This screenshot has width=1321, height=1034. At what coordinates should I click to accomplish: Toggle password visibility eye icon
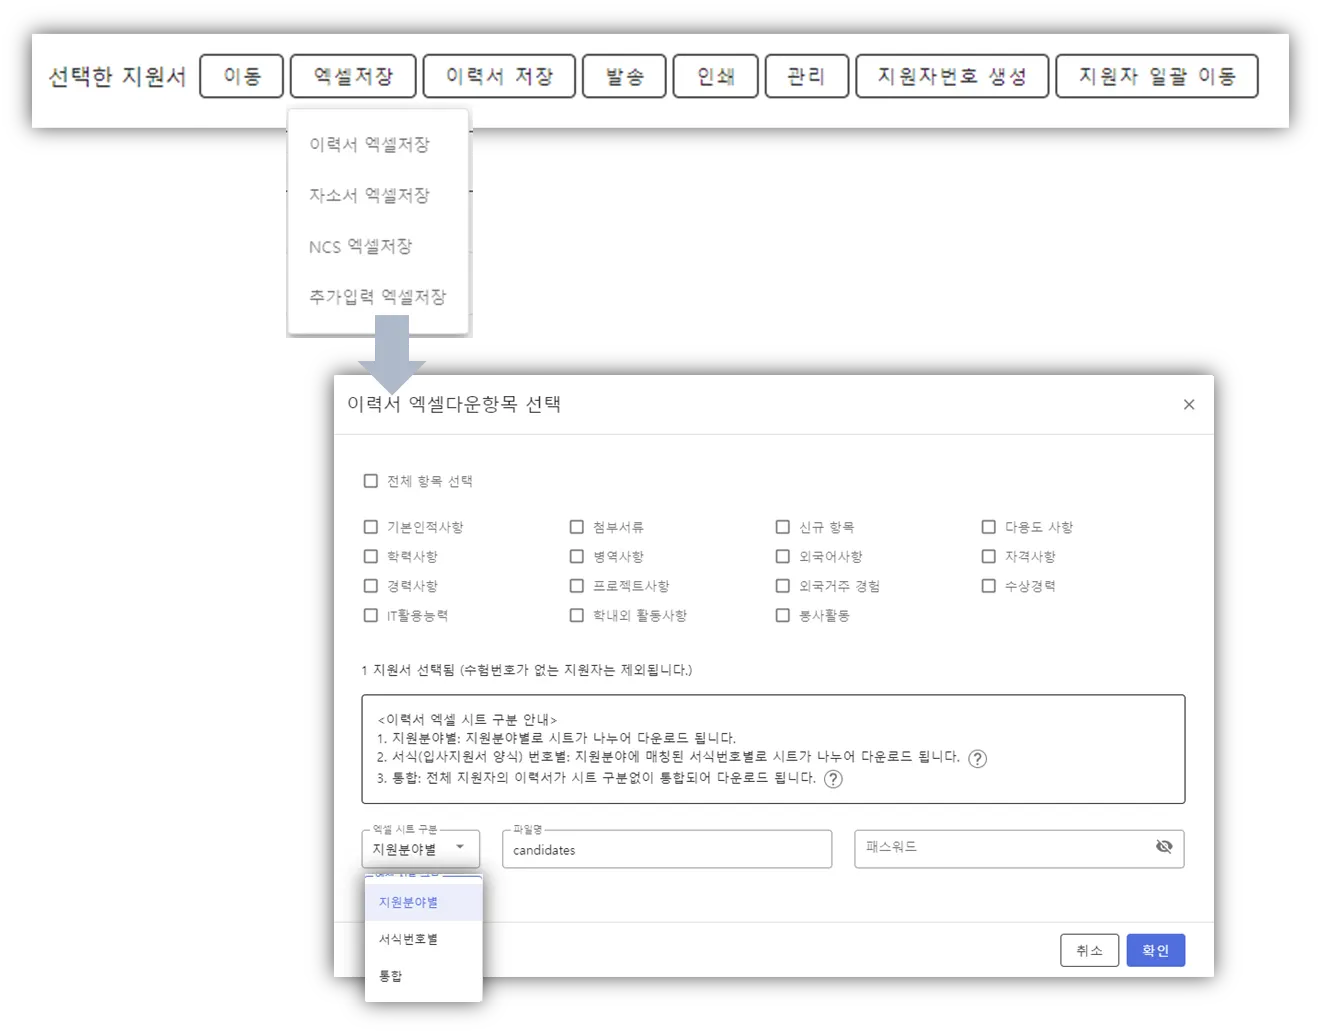tap(1164, 847)
